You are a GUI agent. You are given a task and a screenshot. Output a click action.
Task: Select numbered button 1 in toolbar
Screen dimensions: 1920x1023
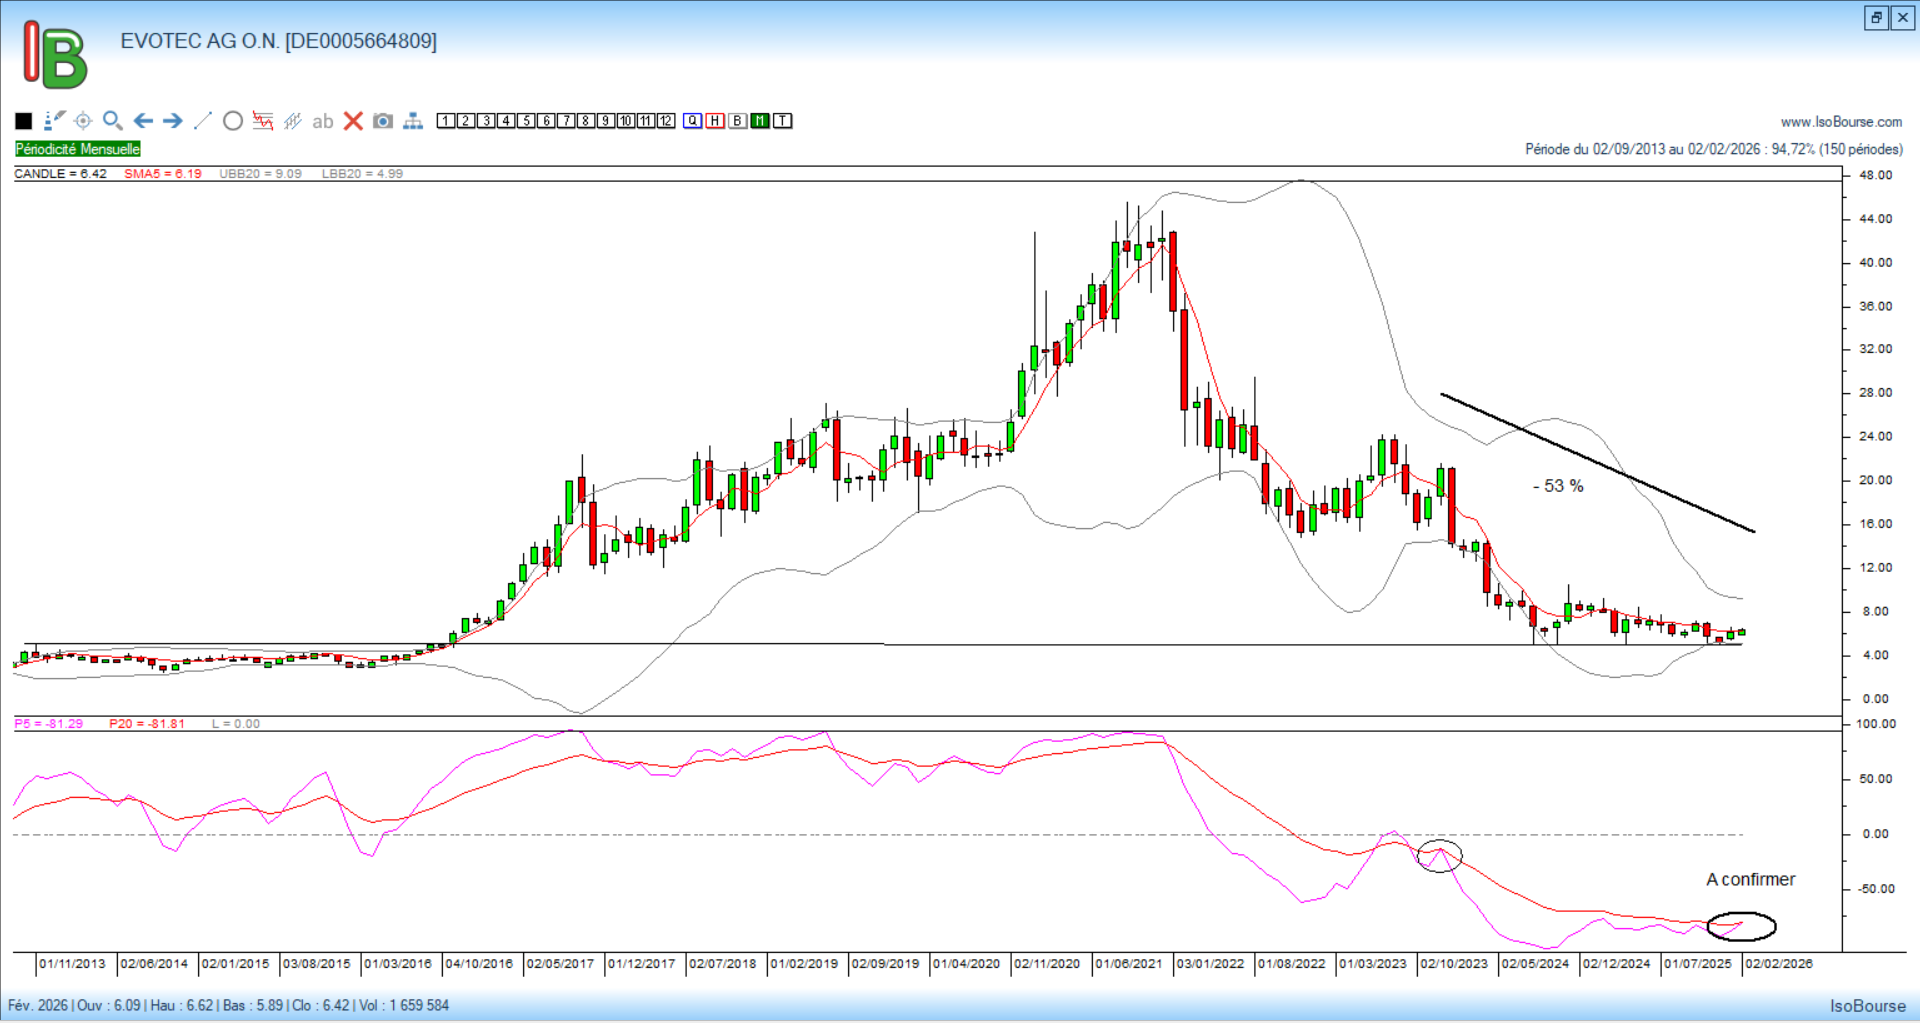pyautogui.click(x=446, y=121)
